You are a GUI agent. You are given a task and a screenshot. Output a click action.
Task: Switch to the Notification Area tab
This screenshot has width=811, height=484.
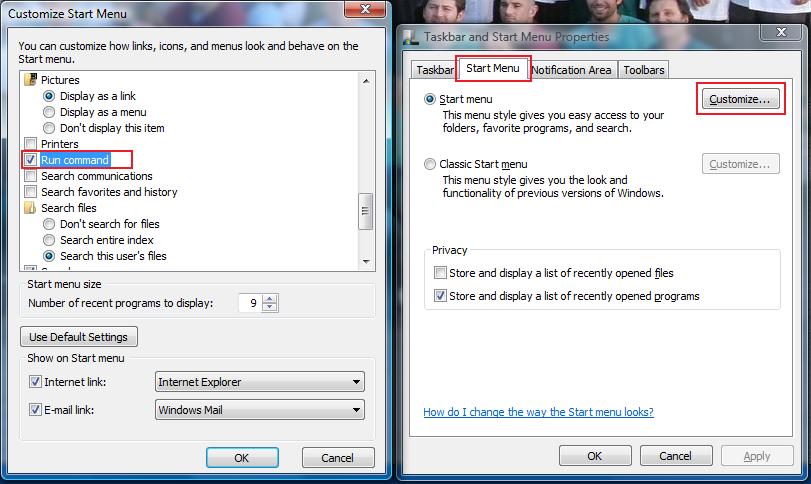click(572, 70)
